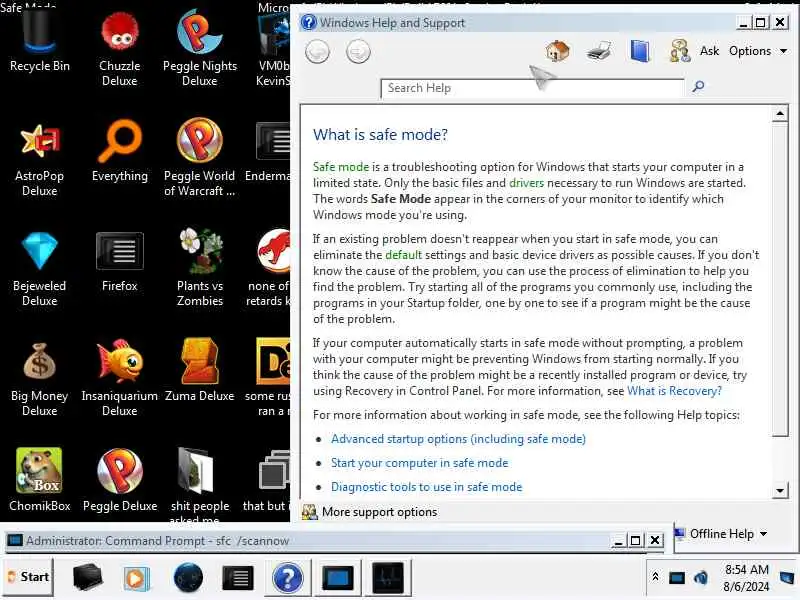Click the Show desktop tray icon
The height and width of the screenshot is (600, 800).
pyautogui.click(x=787, y=578)
